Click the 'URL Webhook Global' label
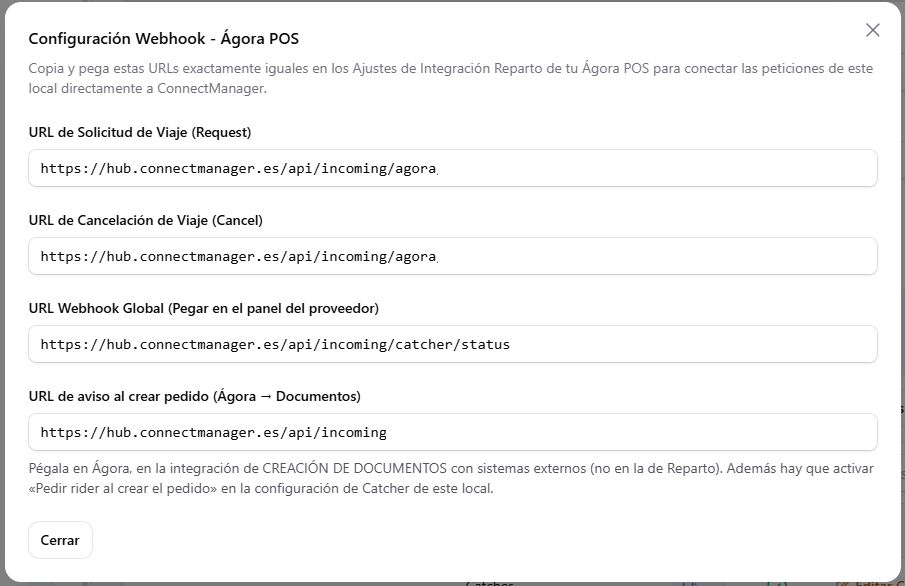This screenshot has height=586, width=905. coord(204,308)
